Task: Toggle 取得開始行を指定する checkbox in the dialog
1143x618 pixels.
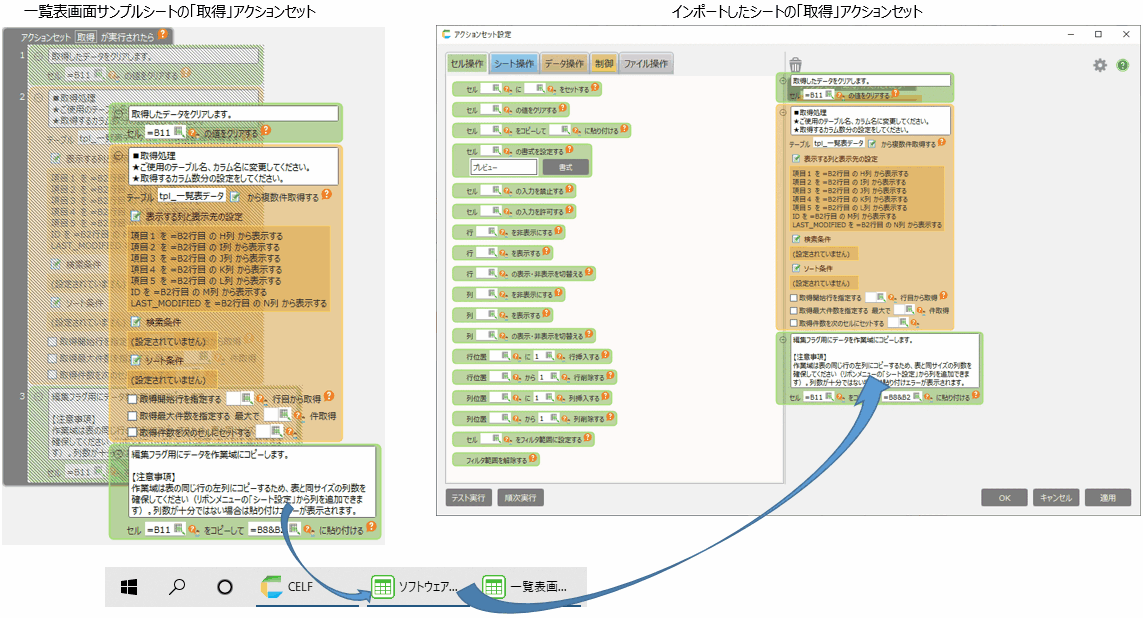Action: [794, 297]
